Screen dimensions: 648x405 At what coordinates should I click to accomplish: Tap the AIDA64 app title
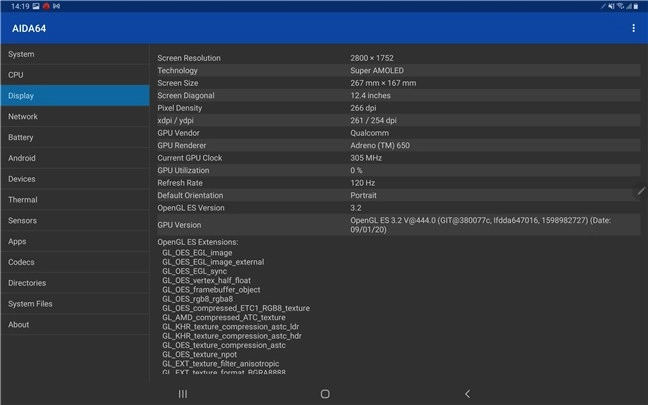[29, 29]
